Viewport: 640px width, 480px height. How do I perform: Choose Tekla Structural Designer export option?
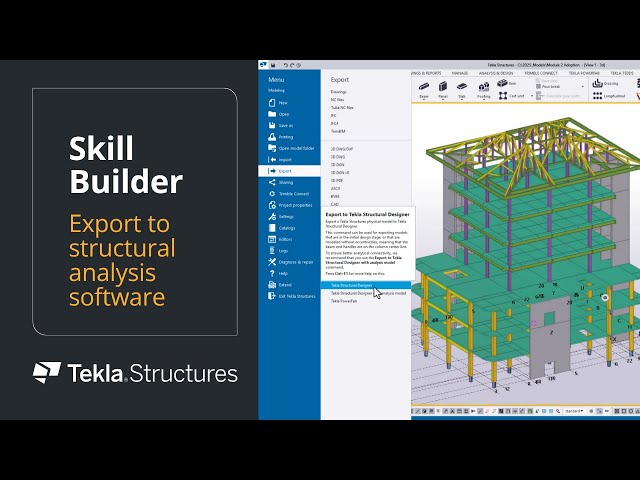pos(366,285)
